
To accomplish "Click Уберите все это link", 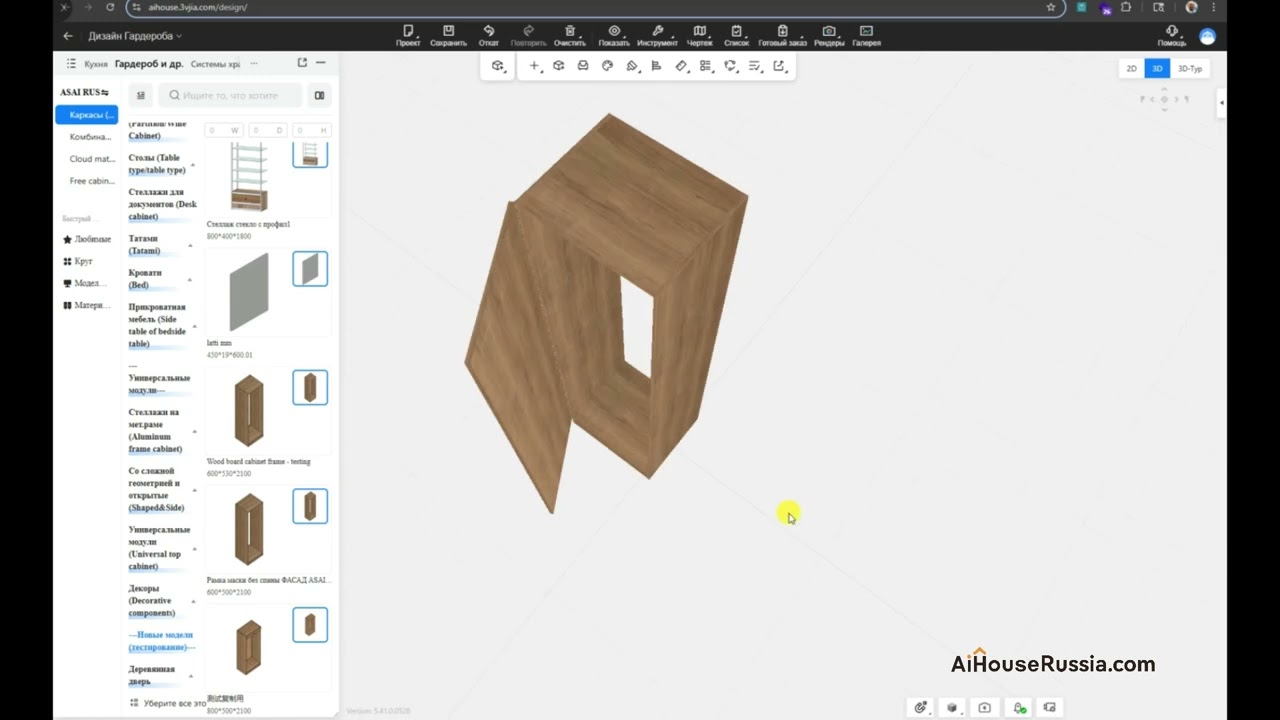I will point(168,703).
